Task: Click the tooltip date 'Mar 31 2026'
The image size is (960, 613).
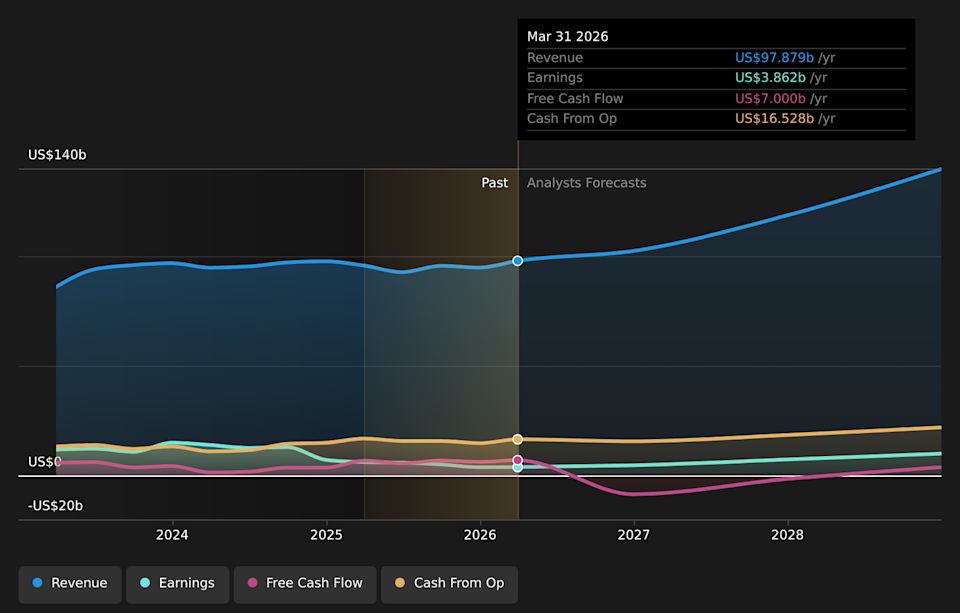Action: click(x=568, y=37)
